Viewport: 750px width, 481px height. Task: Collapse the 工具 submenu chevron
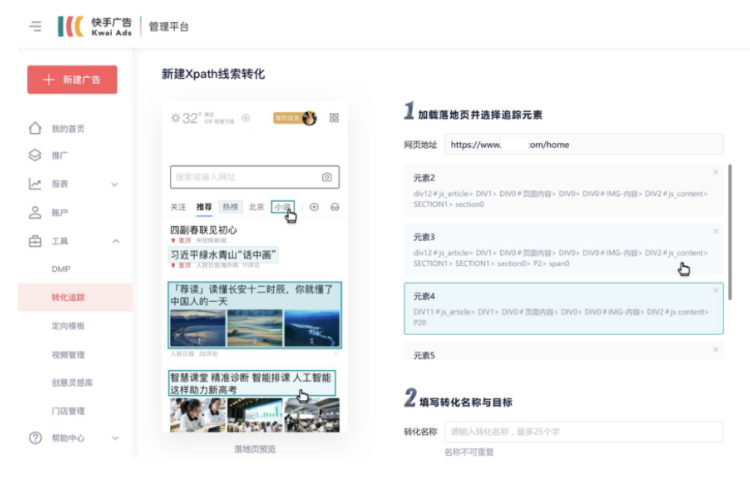click(x=115, y=241)
